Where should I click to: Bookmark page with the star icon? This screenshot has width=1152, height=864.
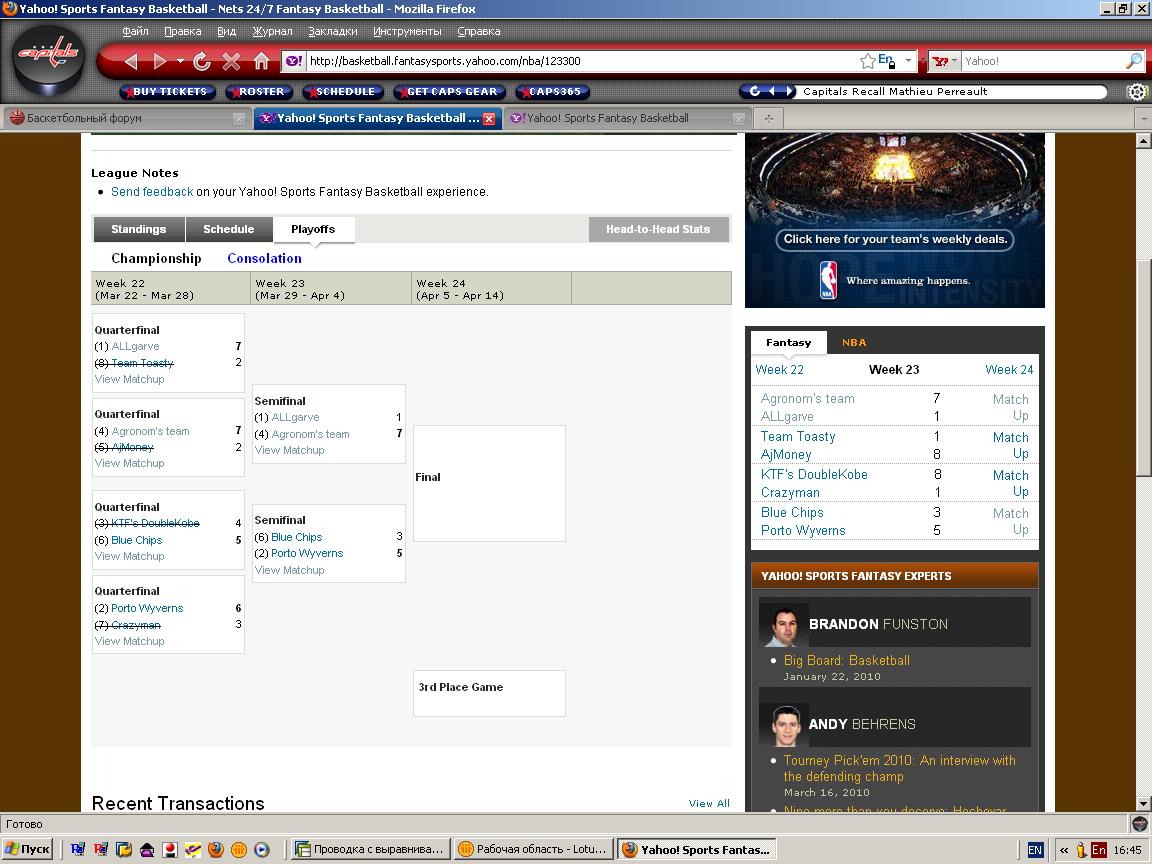pyautogui.click(x=868, y=61)
